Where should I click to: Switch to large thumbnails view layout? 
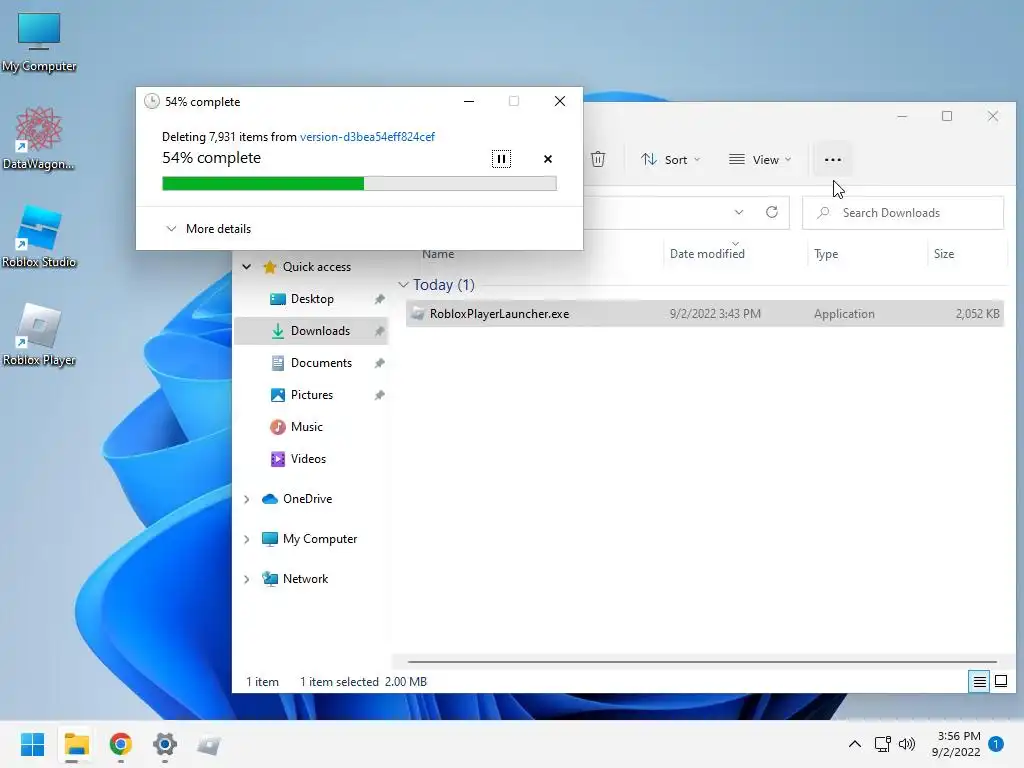(1000, 682)
